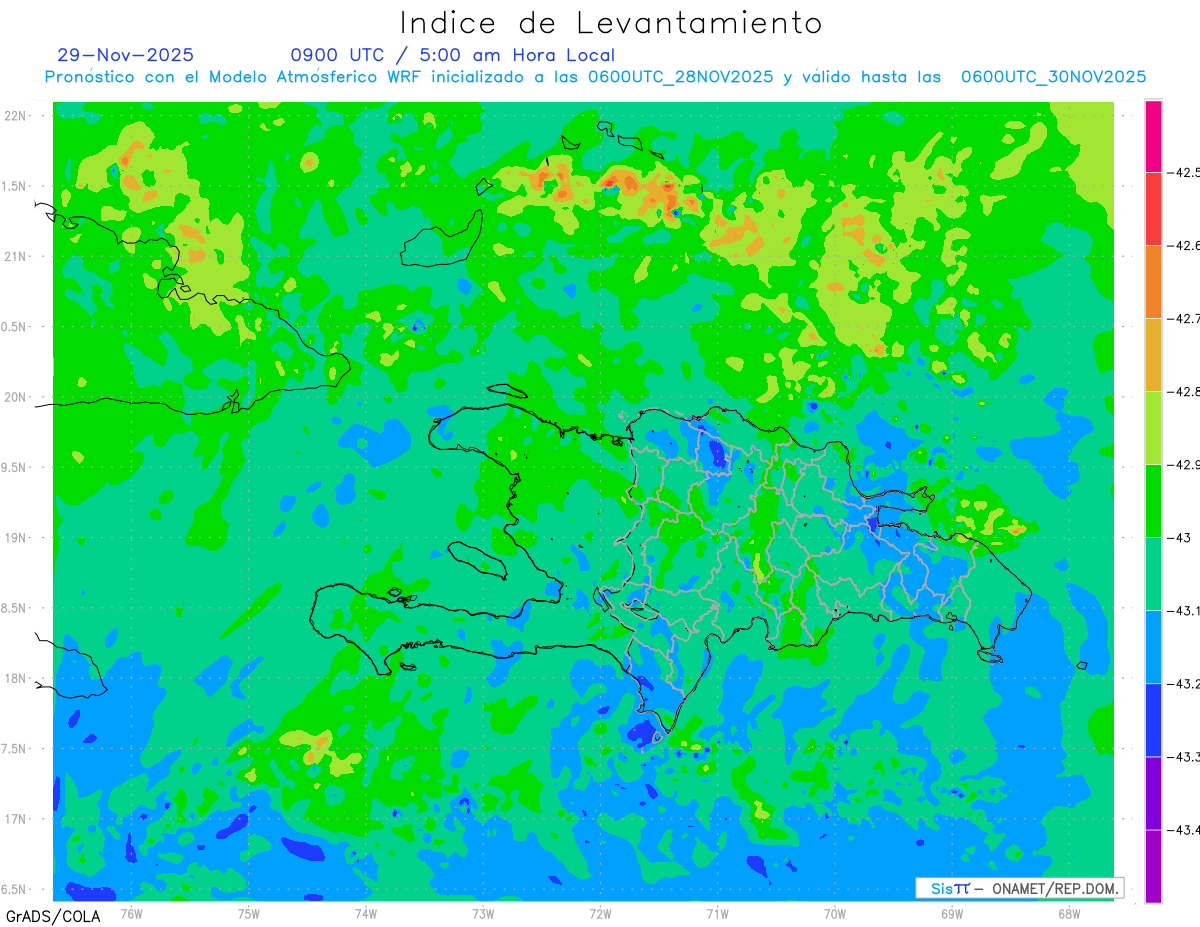This screenshot has height=927, width=1200.
Task: Click the '-42.9' color scale value
Action: pyautogui.click(x=1185, y=465)
